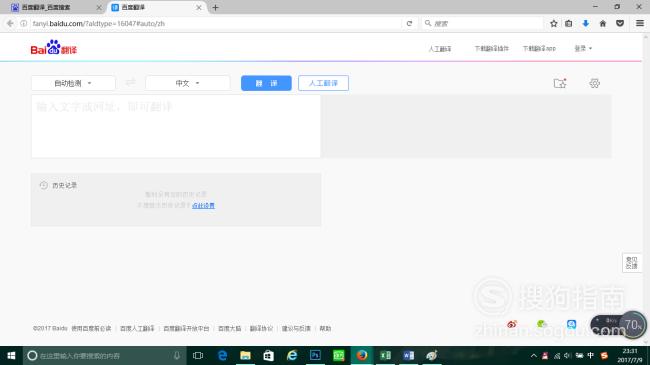The height and width of the screenshot is (365, 650).
Task: Open Windows Start menu
Action: [11, 355]
